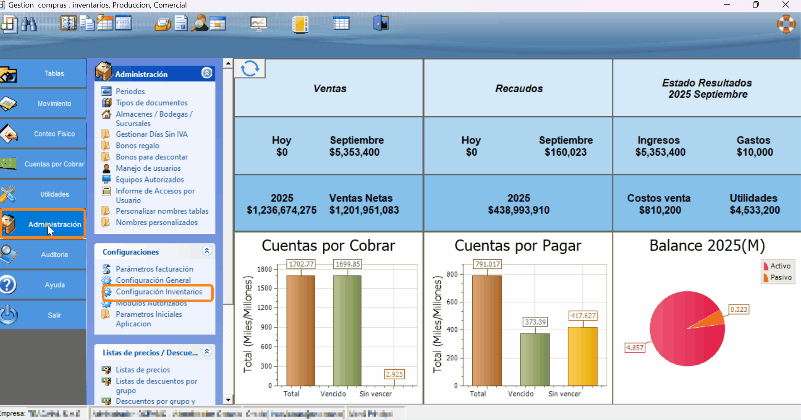The height and width of the screenshot is (420, 801).
Task: Collapse the Administración panel section
Action: (x=207, y=73)
